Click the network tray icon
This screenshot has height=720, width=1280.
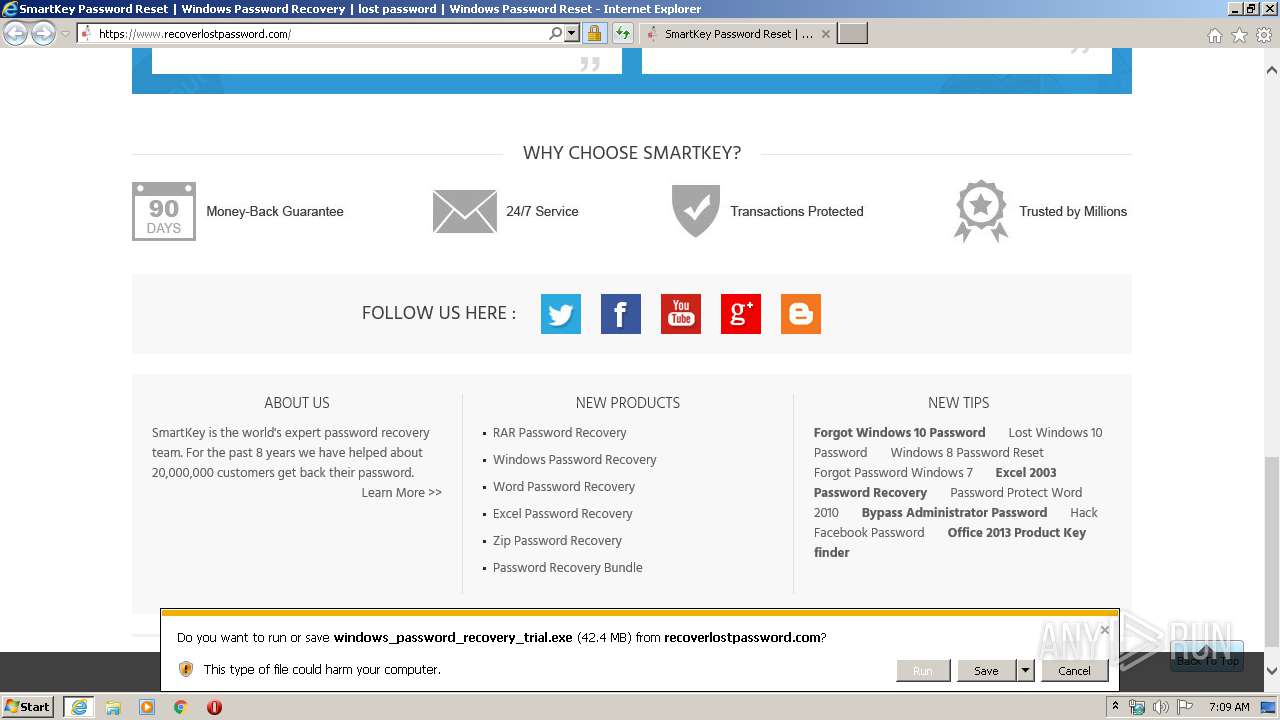pyautogui.click(x=1137, y=707)
